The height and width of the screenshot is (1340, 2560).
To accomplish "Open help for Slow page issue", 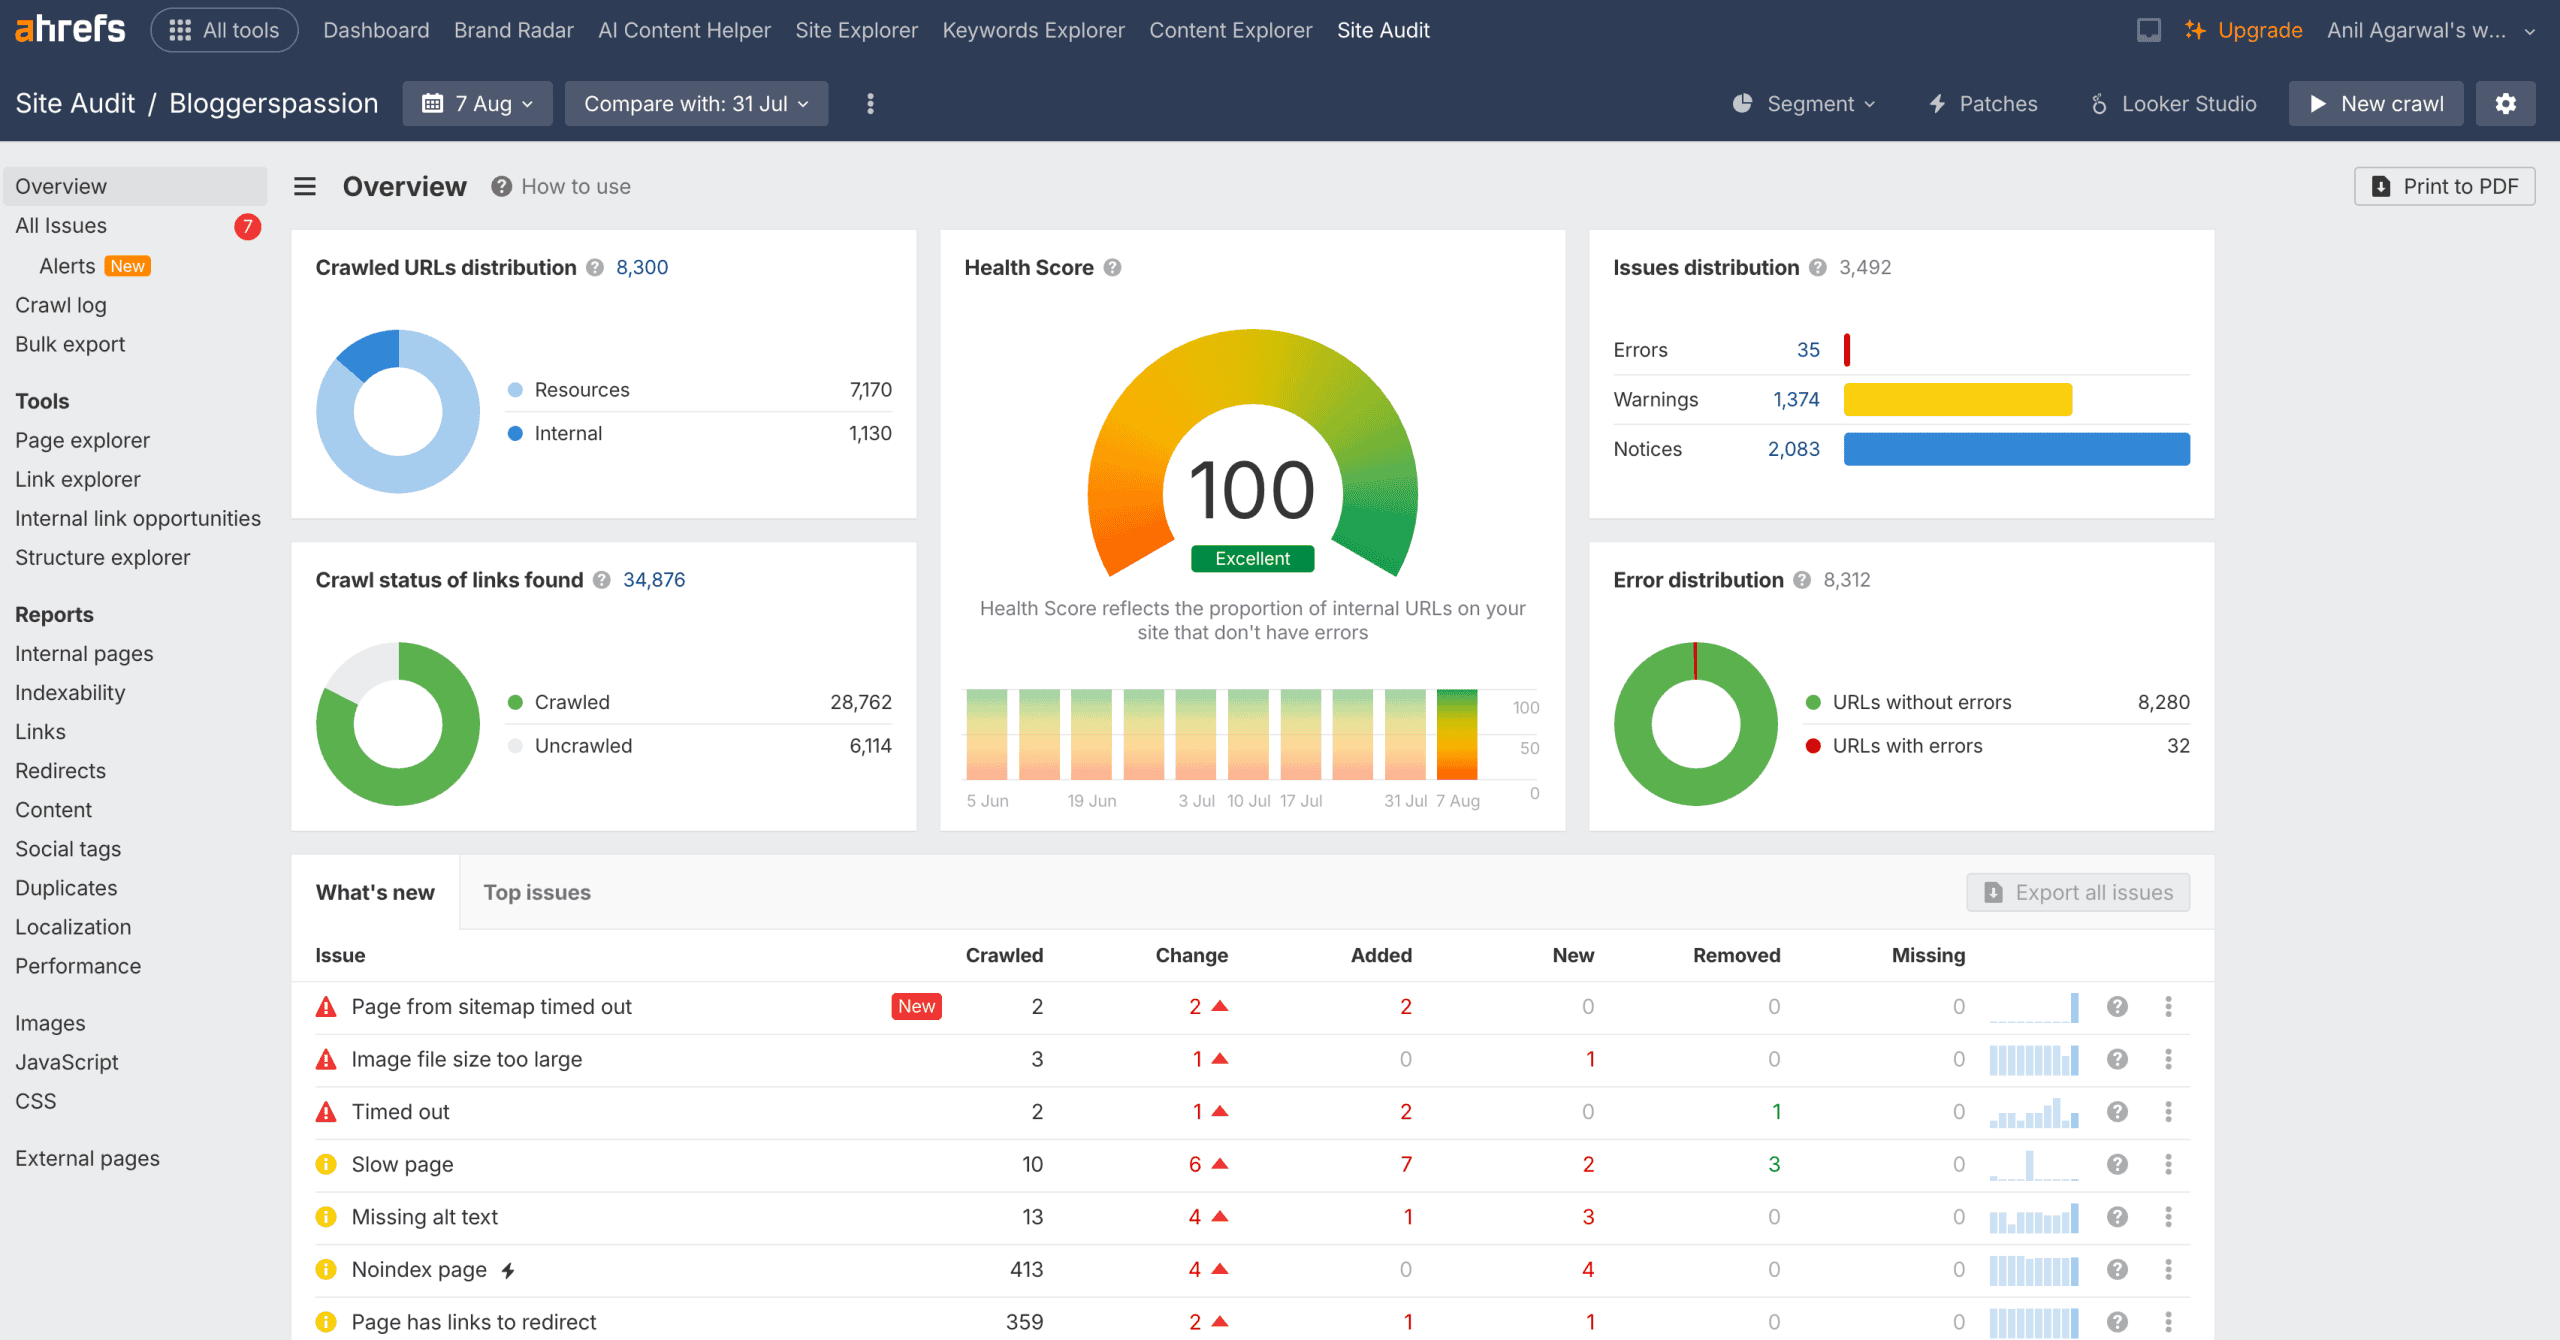I will 2117,1164.
